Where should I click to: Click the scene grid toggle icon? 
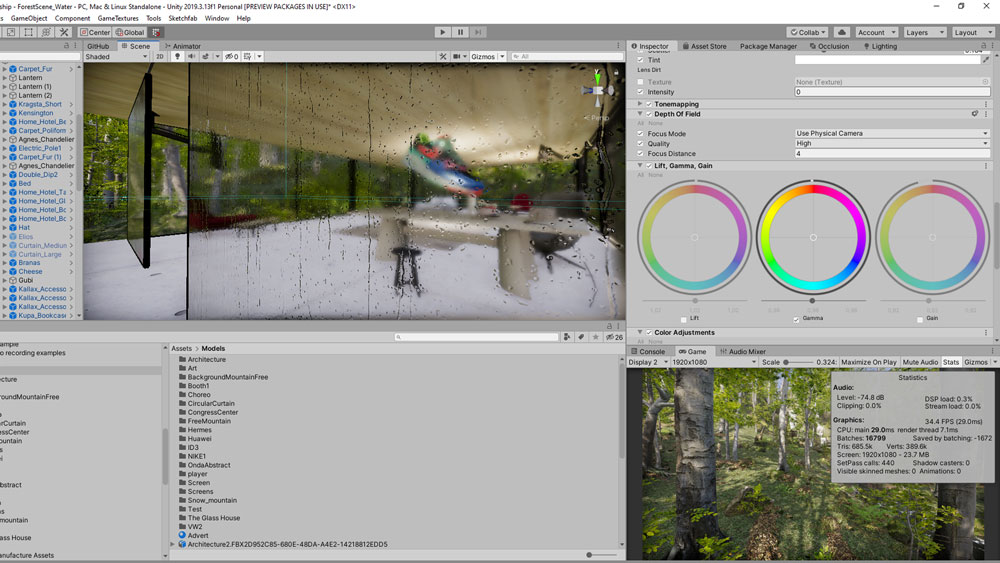click(247, 56)
